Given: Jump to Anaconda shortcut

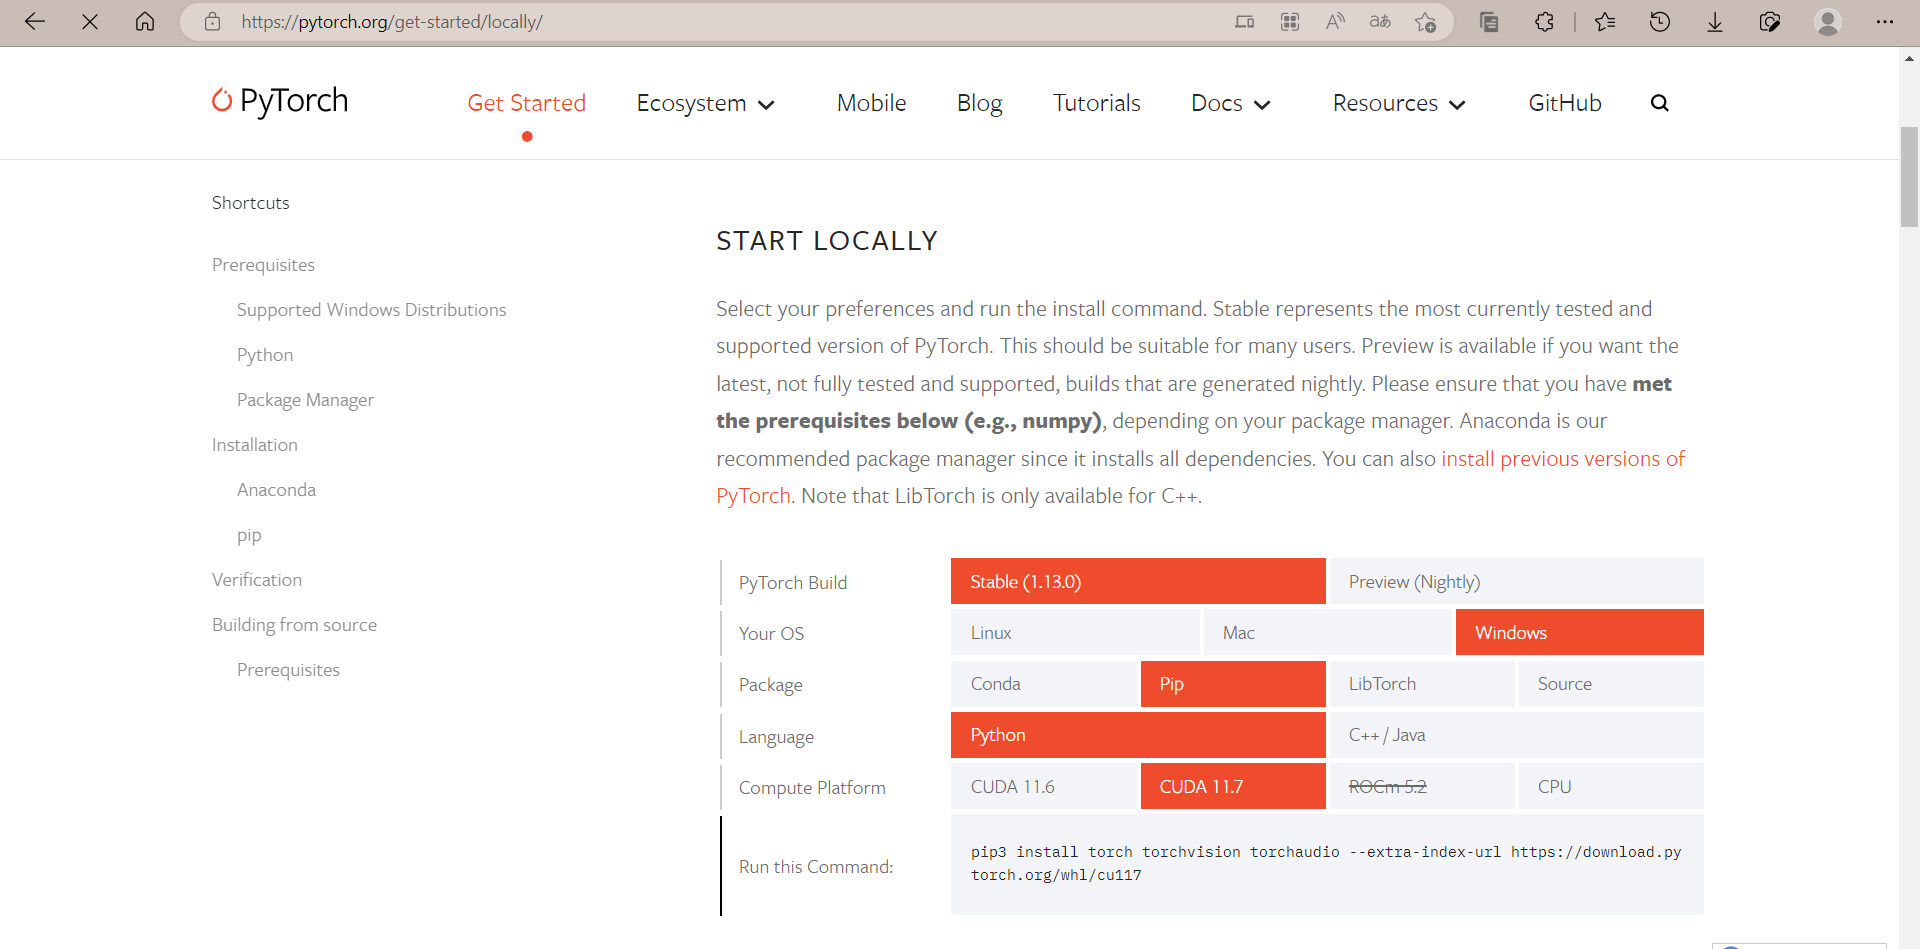Looking at the screenshot, I should (x=276, y=490).
